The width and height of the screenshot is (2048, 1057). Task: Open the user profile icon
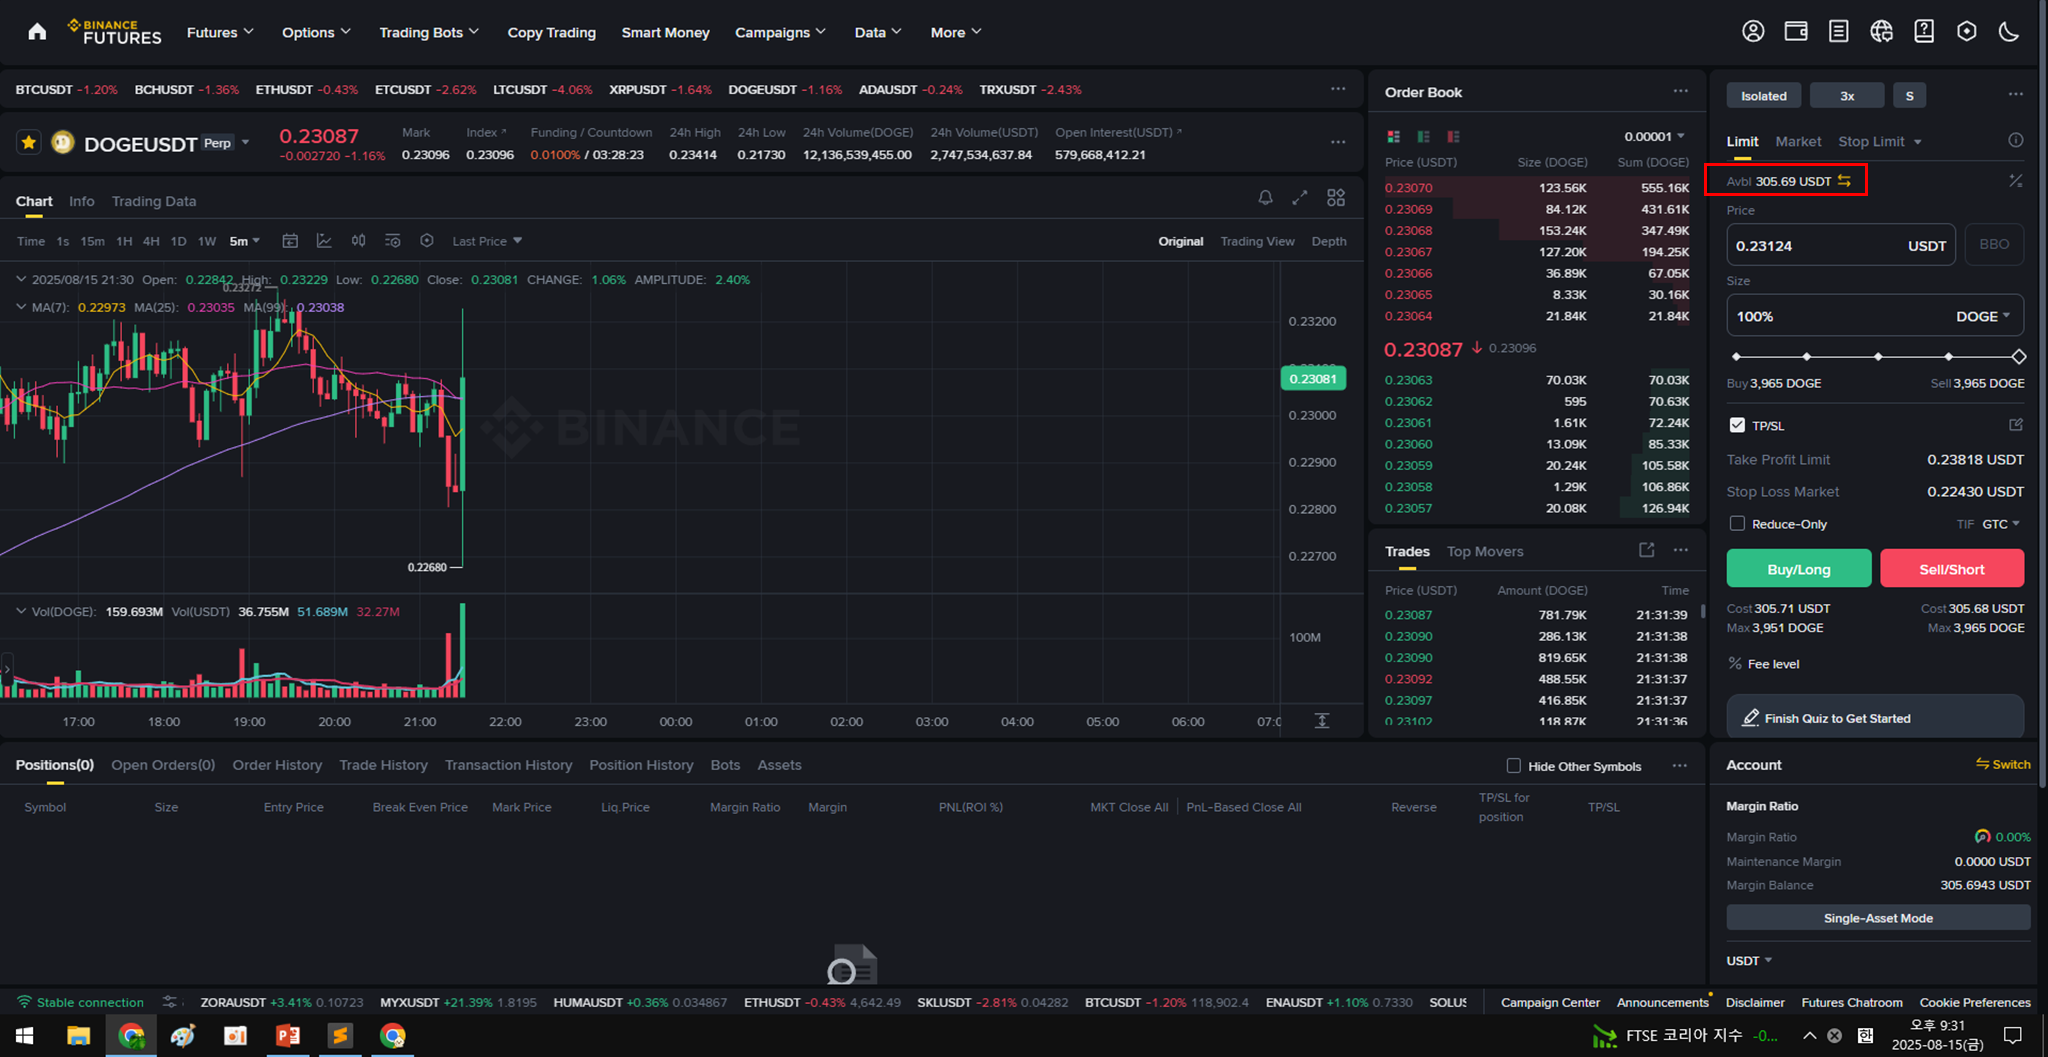[1753, 32]
